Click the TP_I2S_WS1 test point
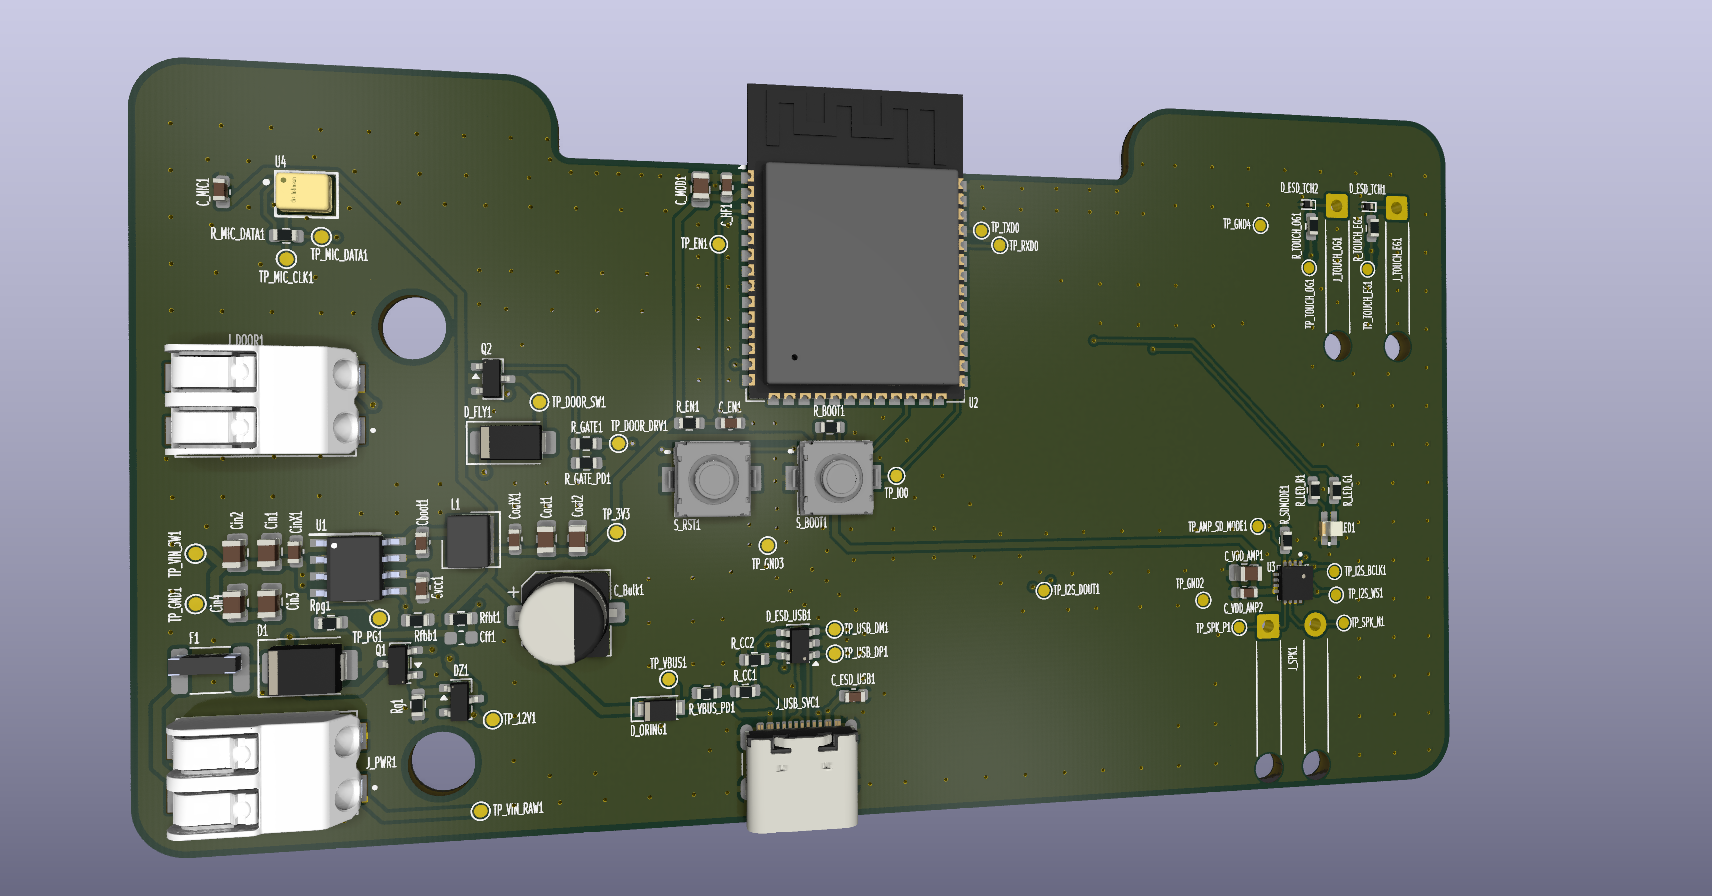Screen dimensions: 1712x896 1336,595
